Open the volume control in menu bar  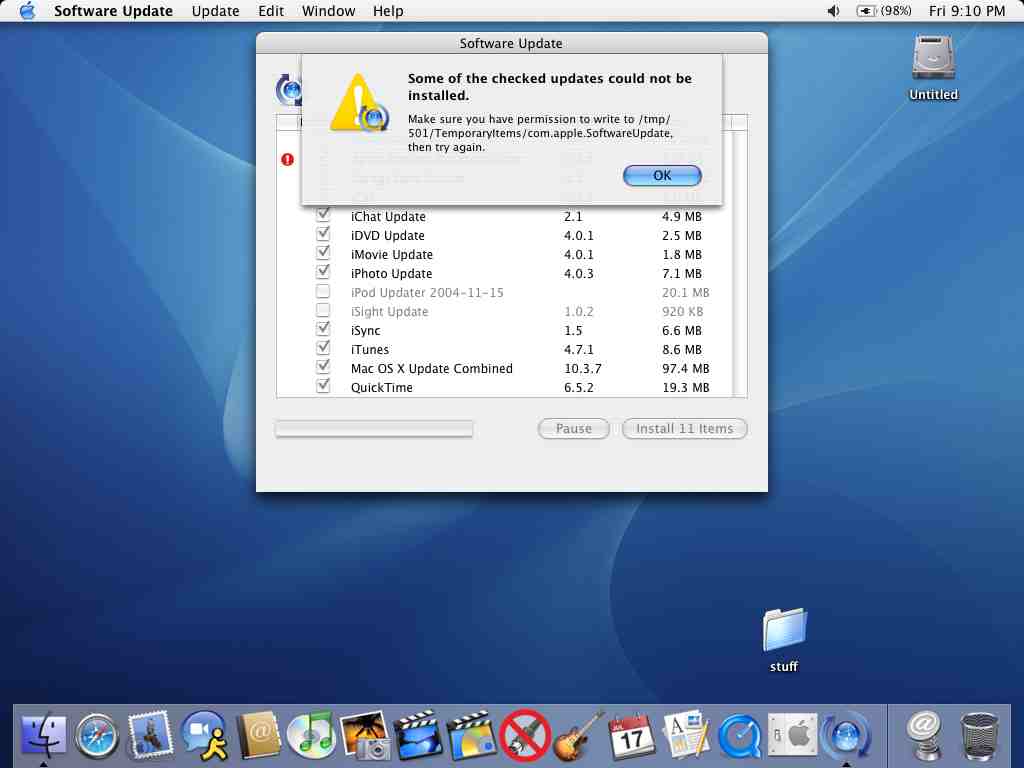tap(833, 11)
